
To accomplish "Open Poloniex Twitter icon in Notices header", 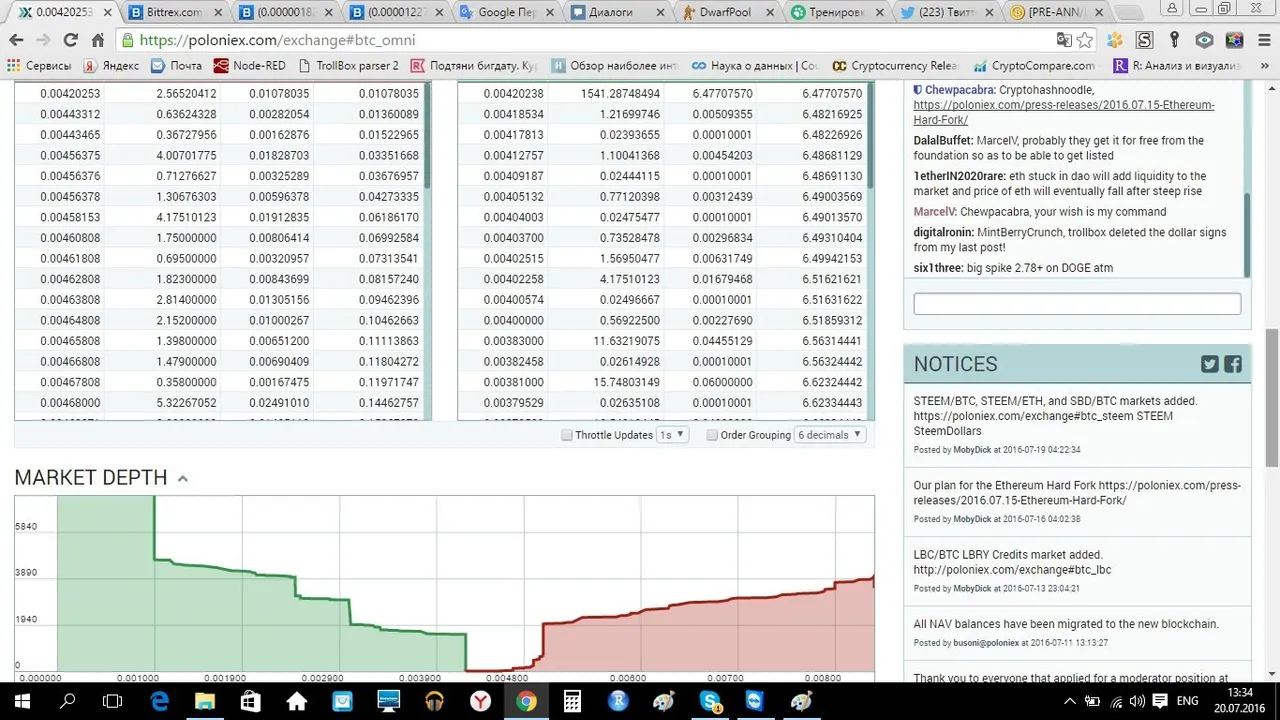I will (x=1210, y=364).
